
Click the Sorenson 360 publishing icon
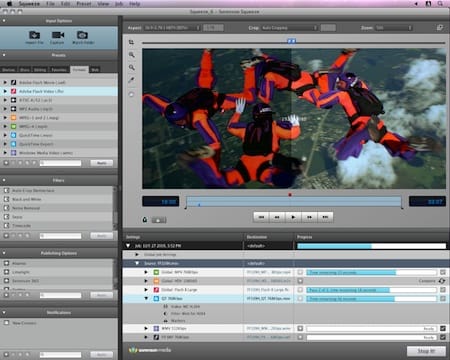(x=6, y=281)
